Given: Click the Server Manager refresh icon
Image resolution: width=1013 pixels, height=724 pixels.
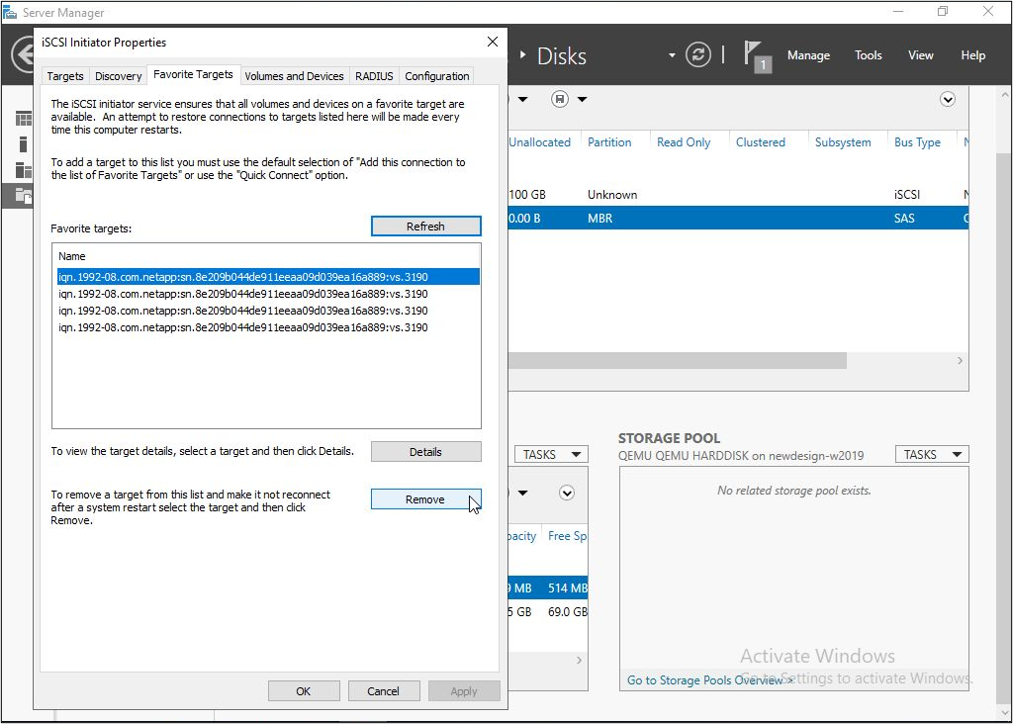Looking at the screenshot, I should coord(698,55).
